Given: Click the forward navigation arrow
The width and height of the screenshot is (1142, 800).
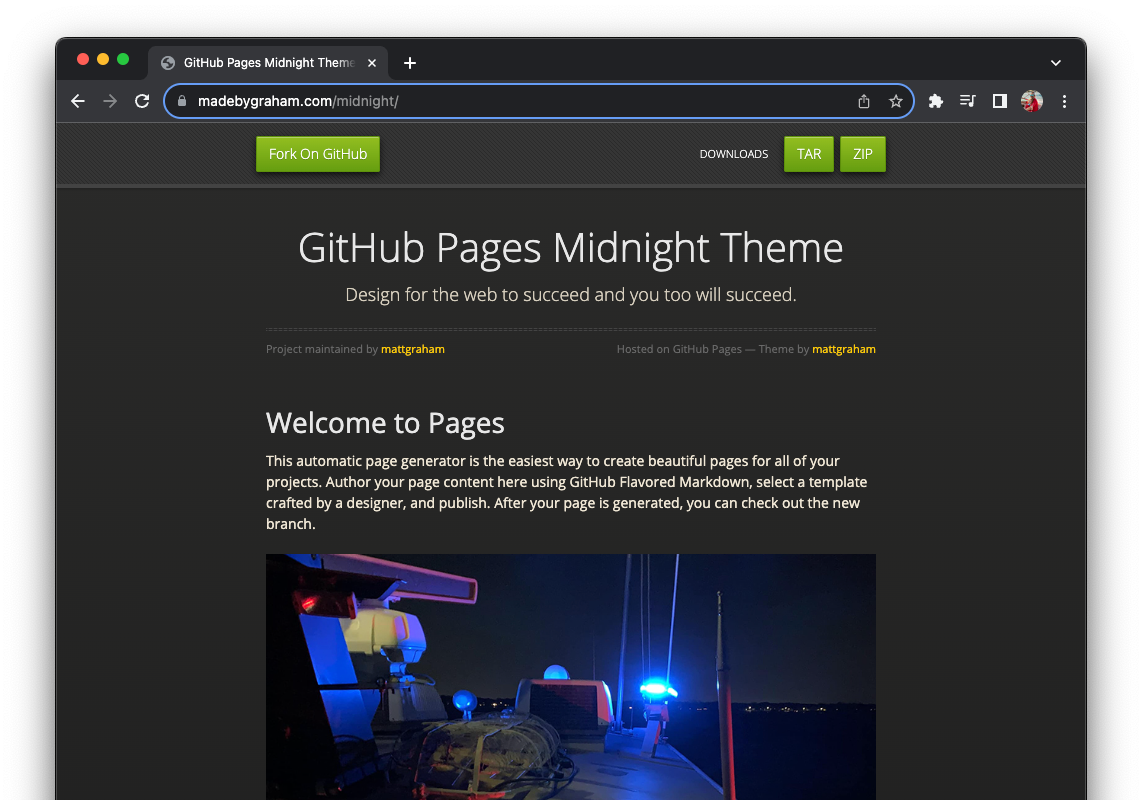Looking at the screenshot, I should coord(110,101).
